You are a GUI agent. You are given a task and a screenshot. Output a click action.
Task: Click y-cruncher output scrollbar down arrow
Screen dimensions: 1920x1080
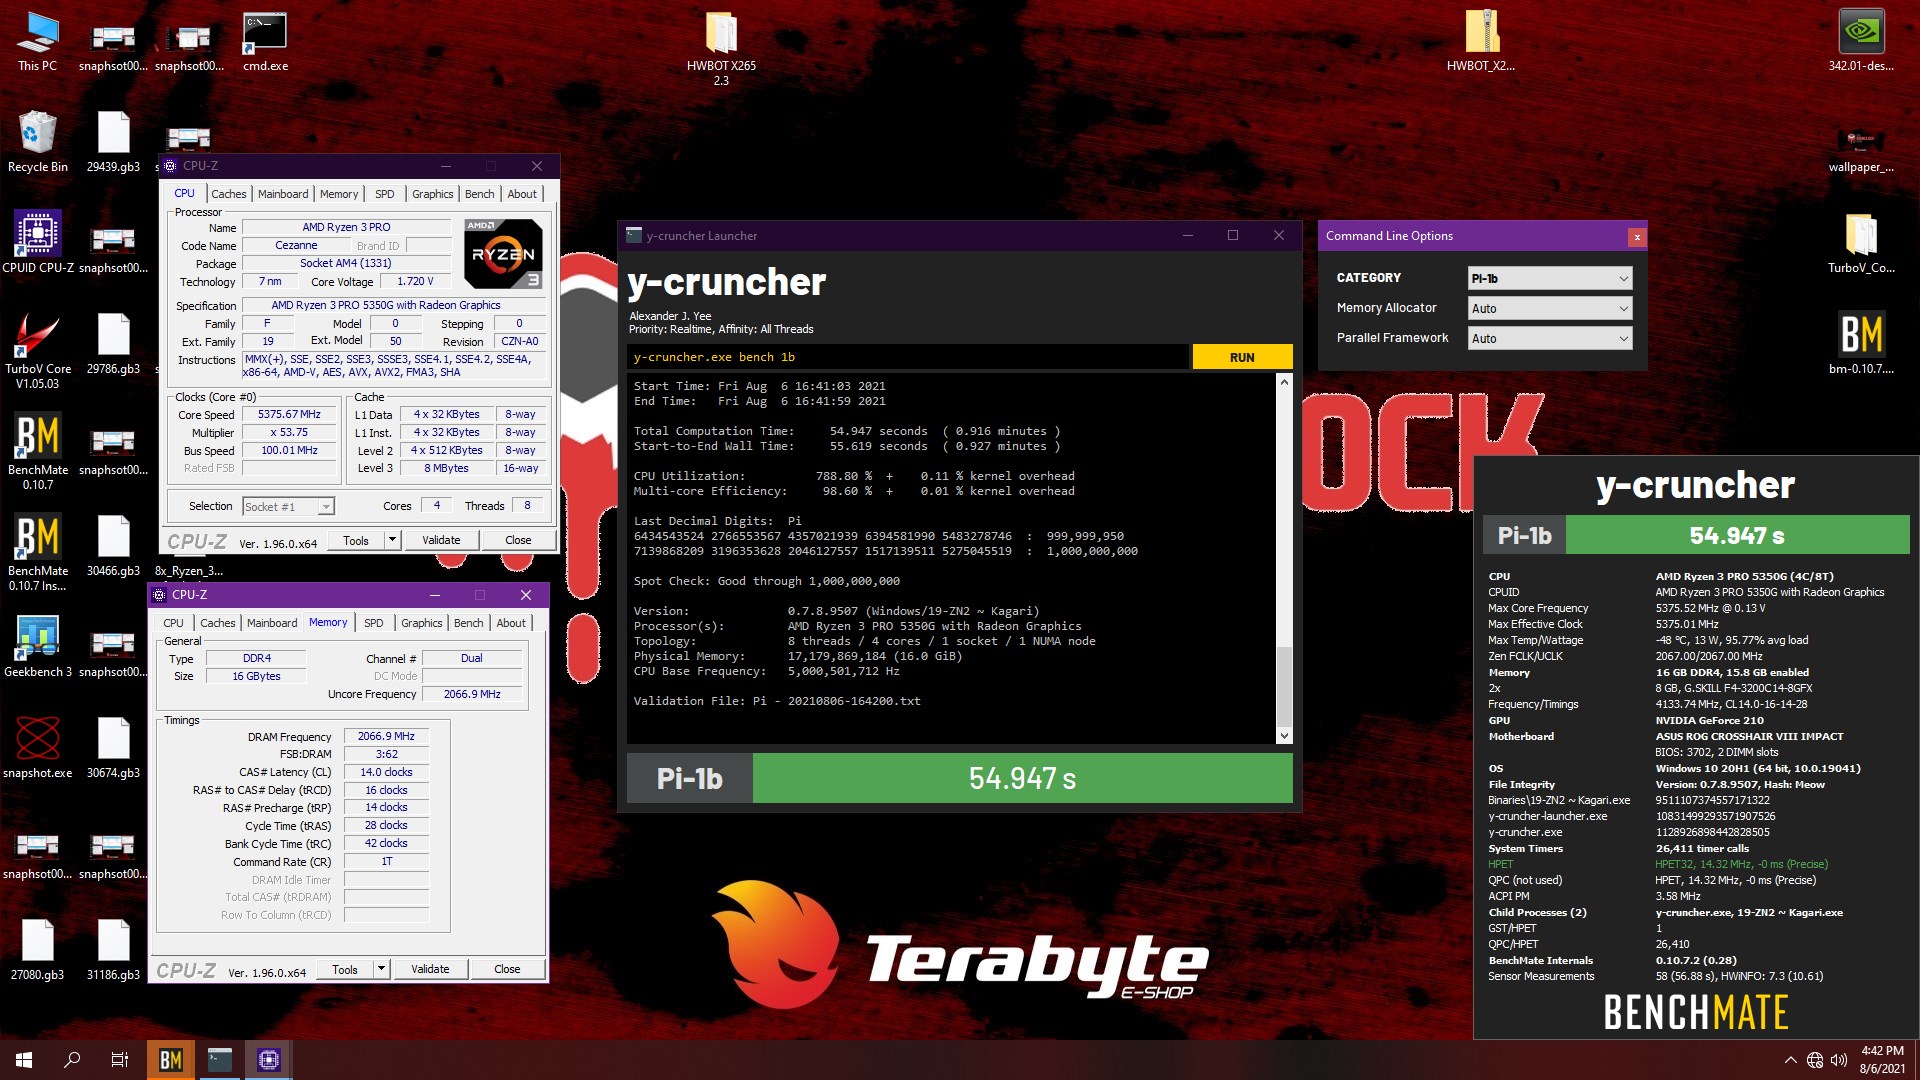(1284, 736)
